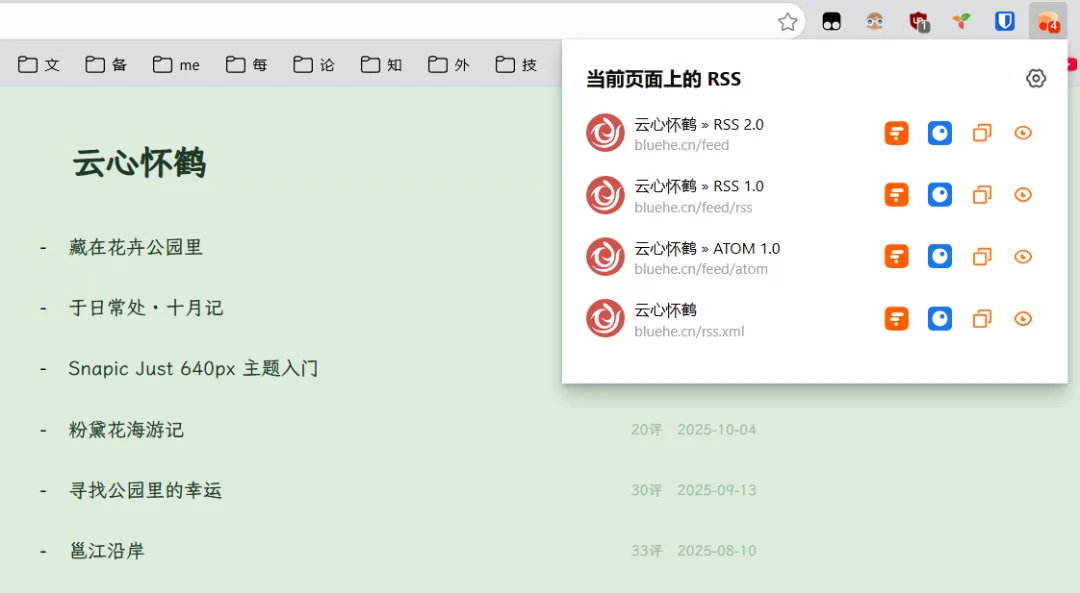Preview the RSS 1.0 feed with eye icon
The width and height of the screenshot is (1080, 593).
point(1022,195)
